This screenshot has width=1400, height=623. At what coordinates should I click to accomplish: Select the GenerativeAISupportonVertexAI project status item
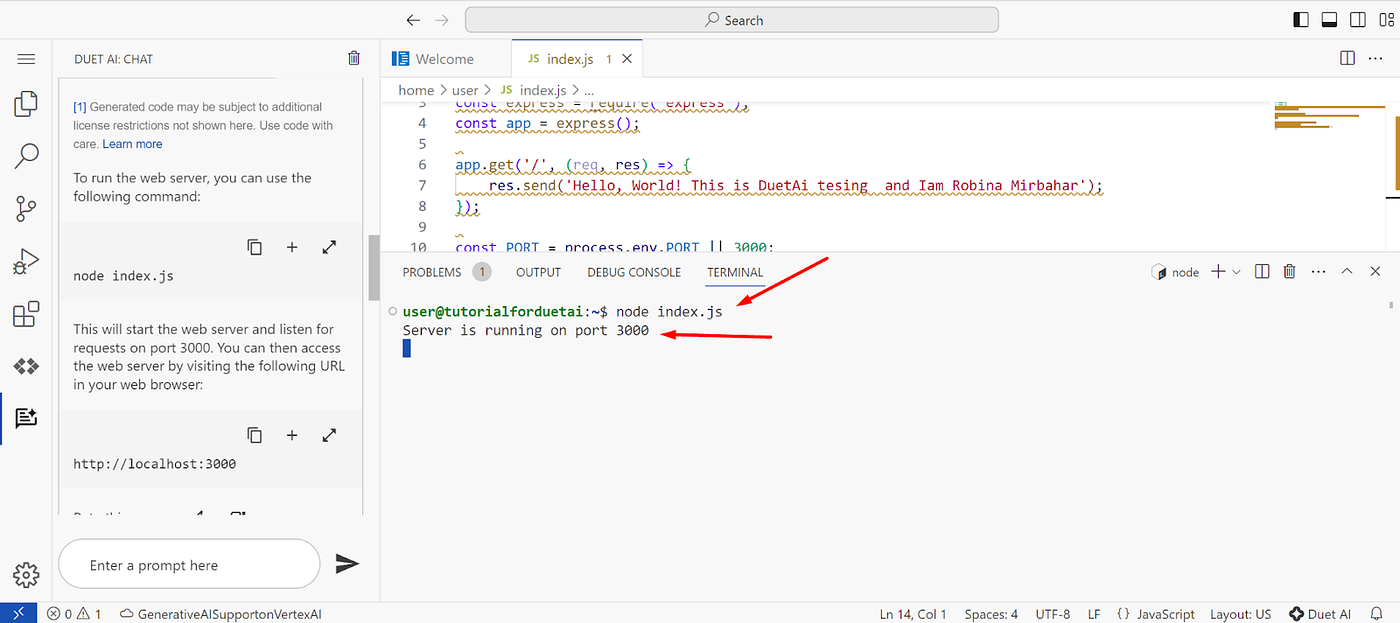point(220,614)
